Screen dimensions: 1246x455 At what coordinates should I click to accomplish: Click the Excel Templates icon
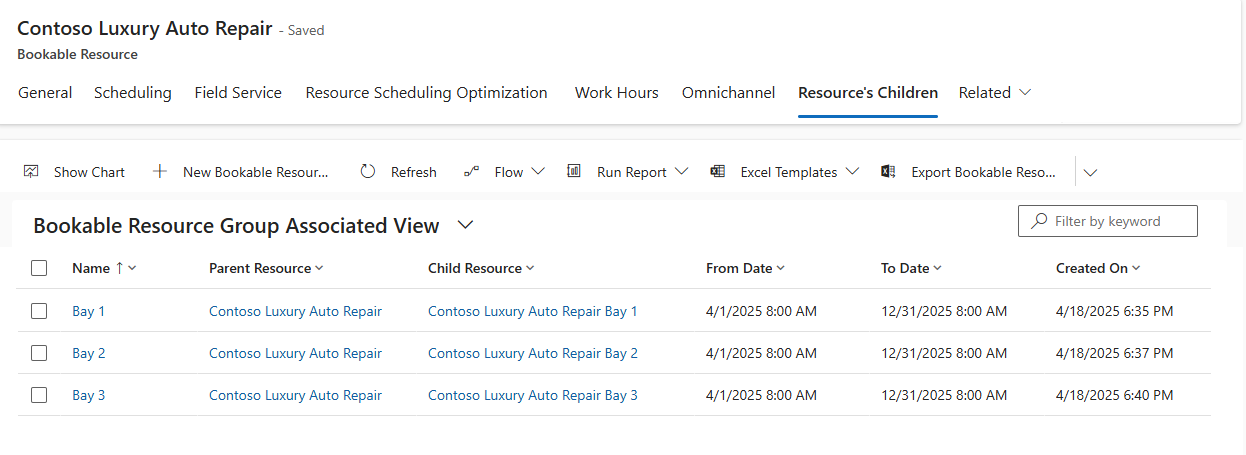(x=718, y=172)
